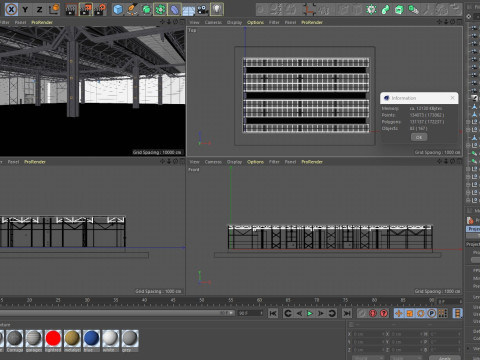Click zoom-view icon in Front viewport header
This screenshot has width=480, height=360.
point(446,161)
